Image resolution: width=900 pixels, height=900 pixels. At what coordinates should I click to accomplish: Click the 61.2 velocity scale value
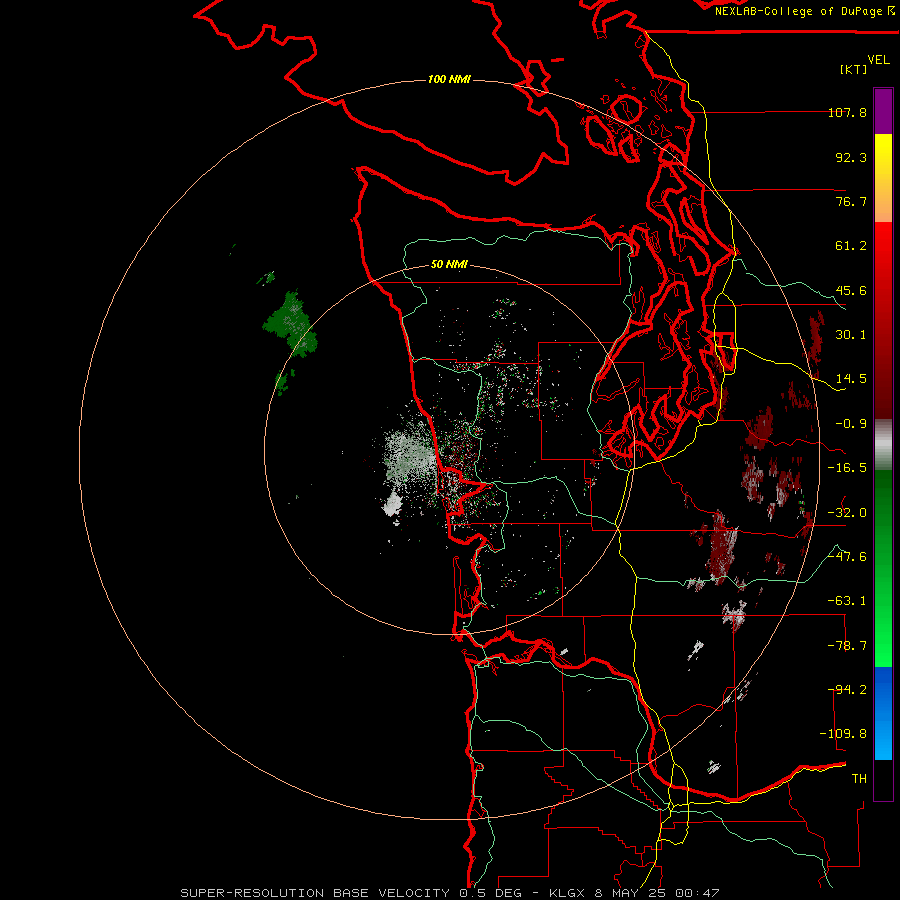point(851,246)
